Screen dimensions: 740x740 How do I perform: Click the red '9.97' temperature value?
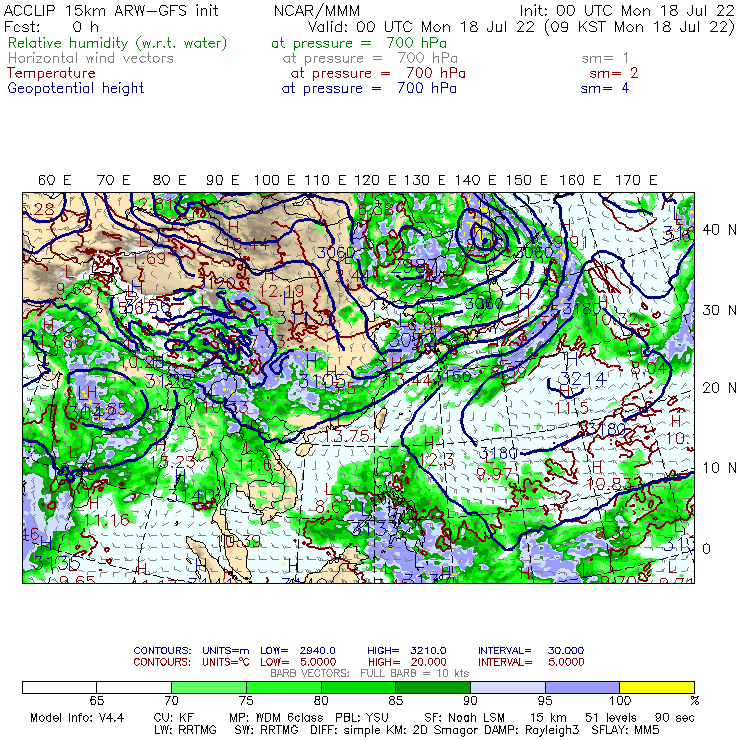tap(494, 473)
